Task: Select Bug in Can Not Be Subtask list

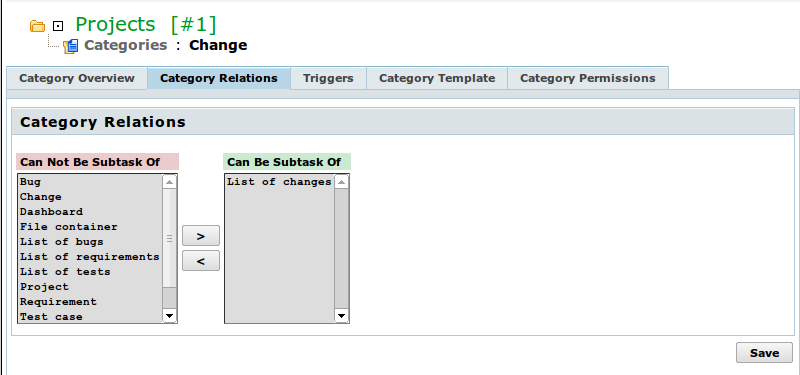Action: (x=90, y=182)
